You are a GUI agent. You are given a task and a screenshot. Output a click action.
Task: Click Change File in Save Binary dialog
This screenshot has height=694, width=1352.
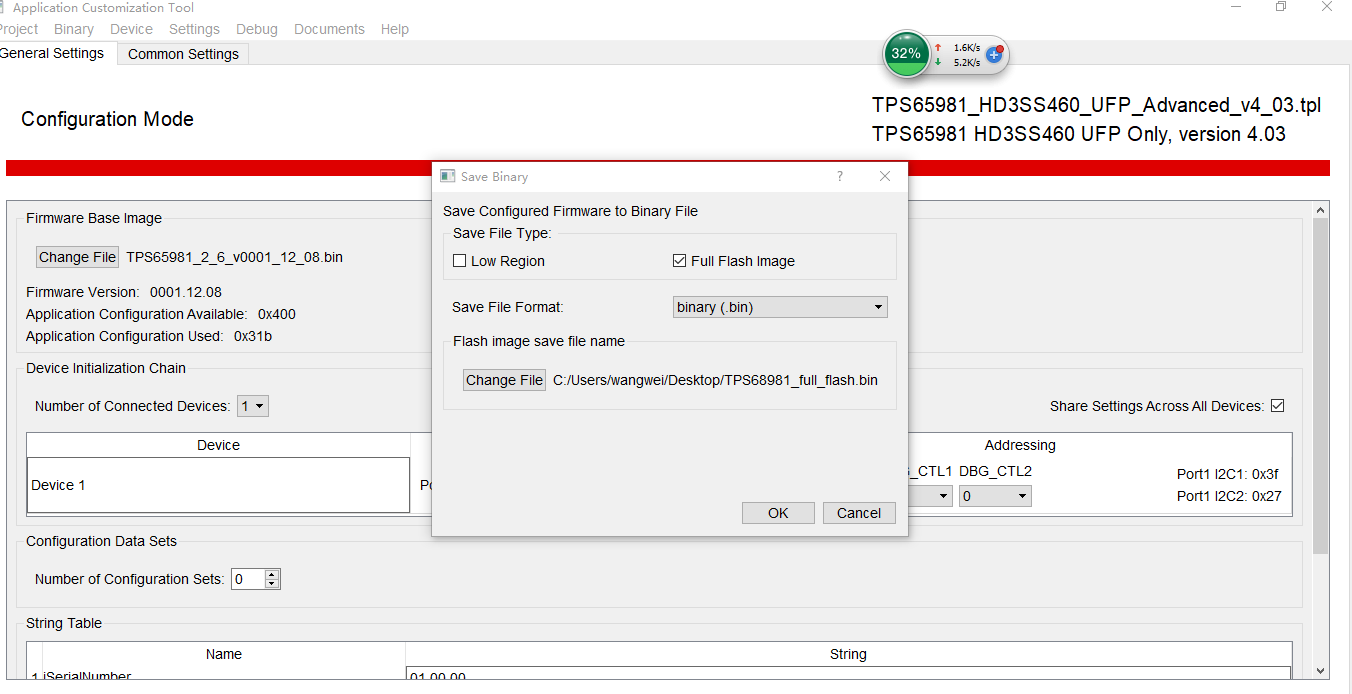click(504, 380)
